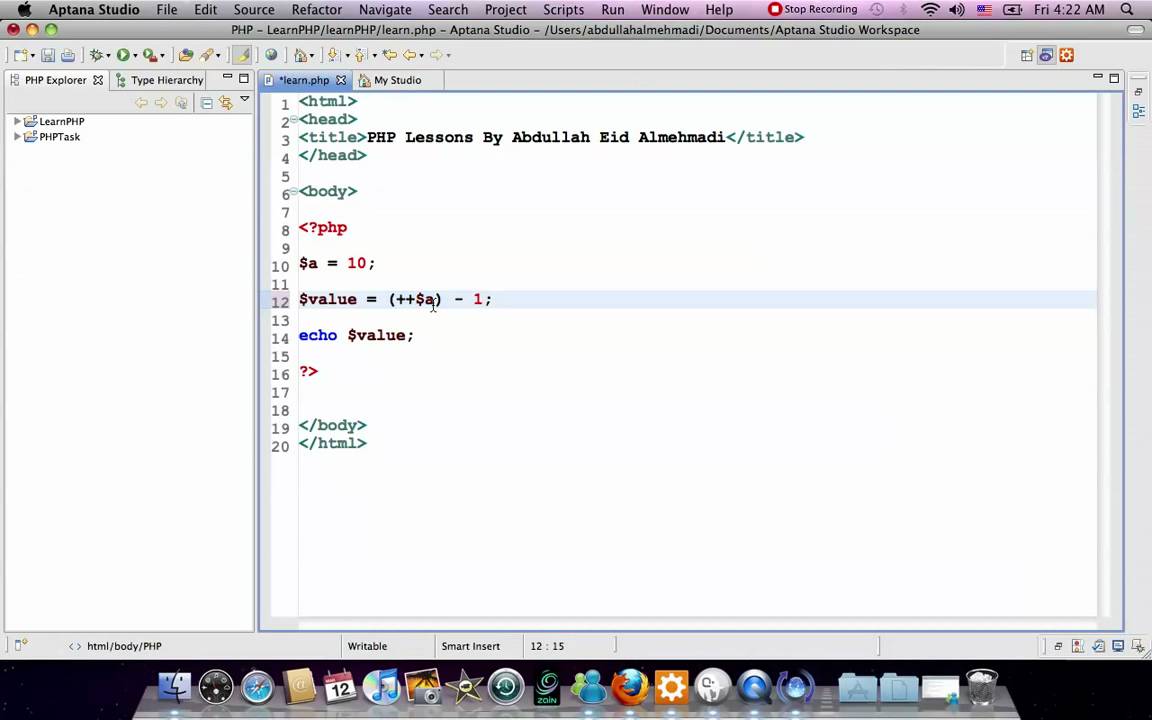1152x720 pixels.
Task: Navigate back with the yellow left arrow
Action: (x=409, y=55)
